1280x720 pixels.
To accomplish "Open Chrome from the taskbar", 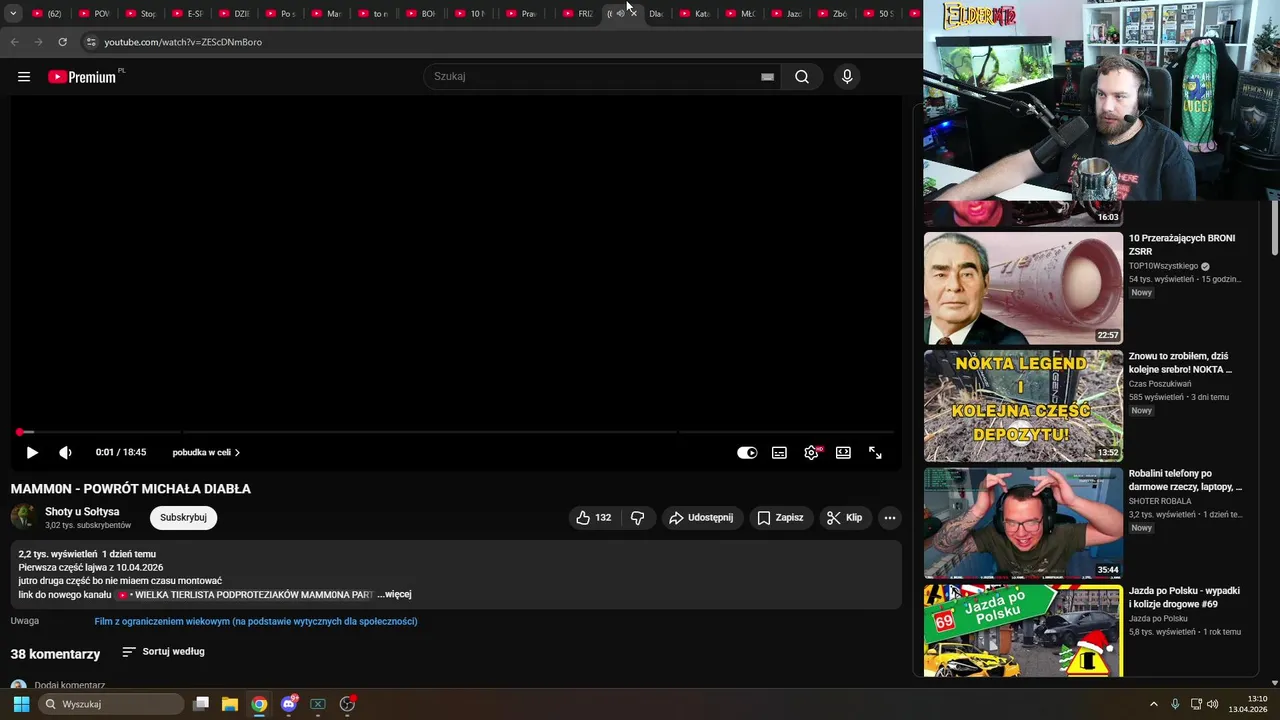I will coord(259,704).
